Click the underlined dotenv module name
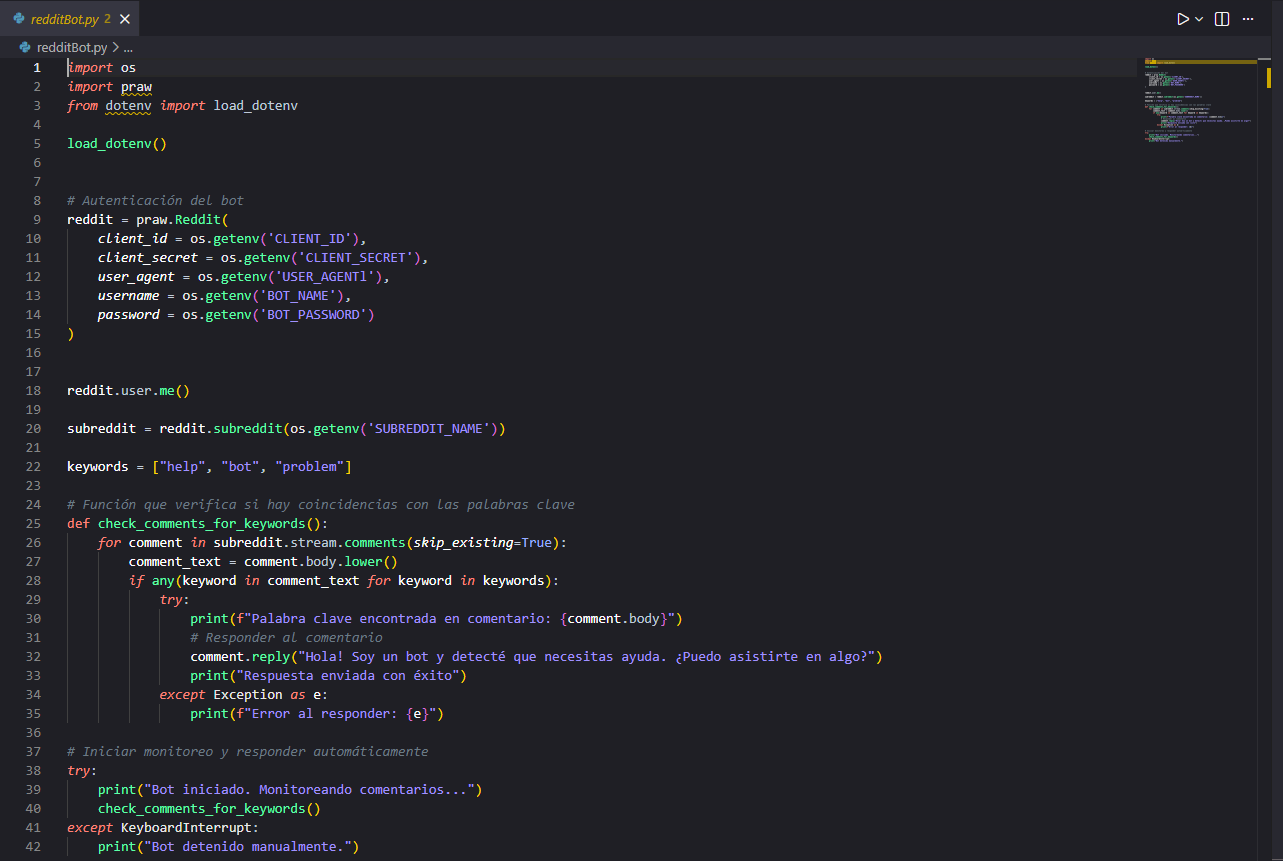1283x861 pixels. click(128, 106)
